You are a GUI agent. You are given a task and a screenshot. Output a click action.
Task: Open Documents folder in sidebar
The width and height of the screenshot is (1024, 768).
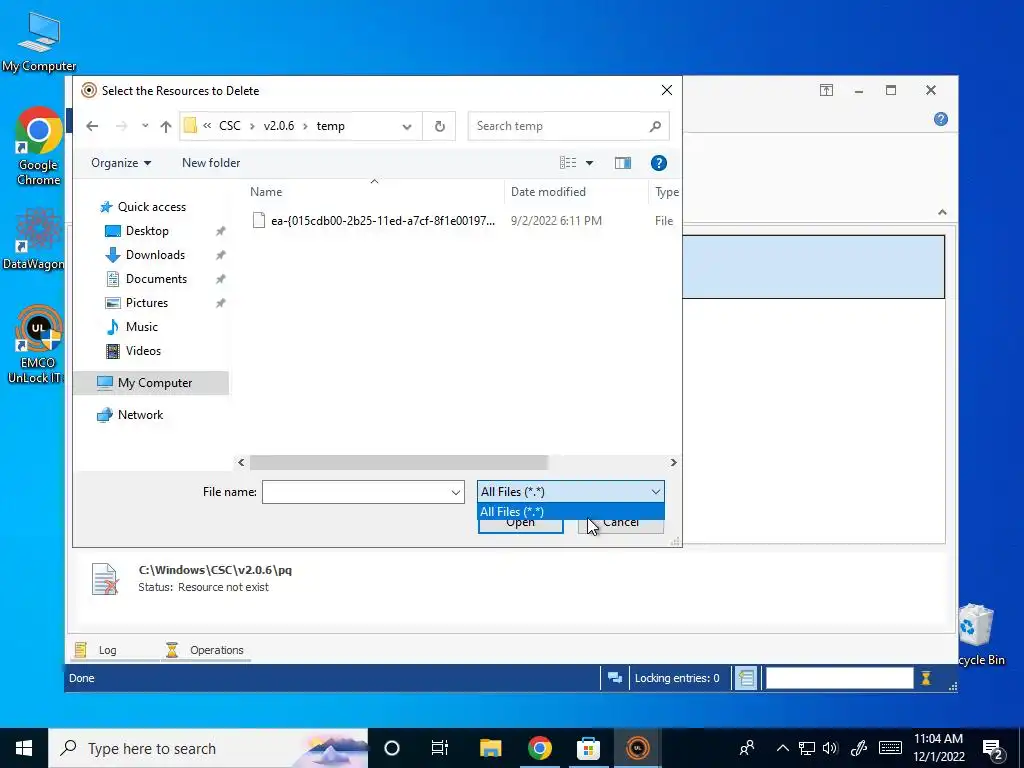(156, 279)
